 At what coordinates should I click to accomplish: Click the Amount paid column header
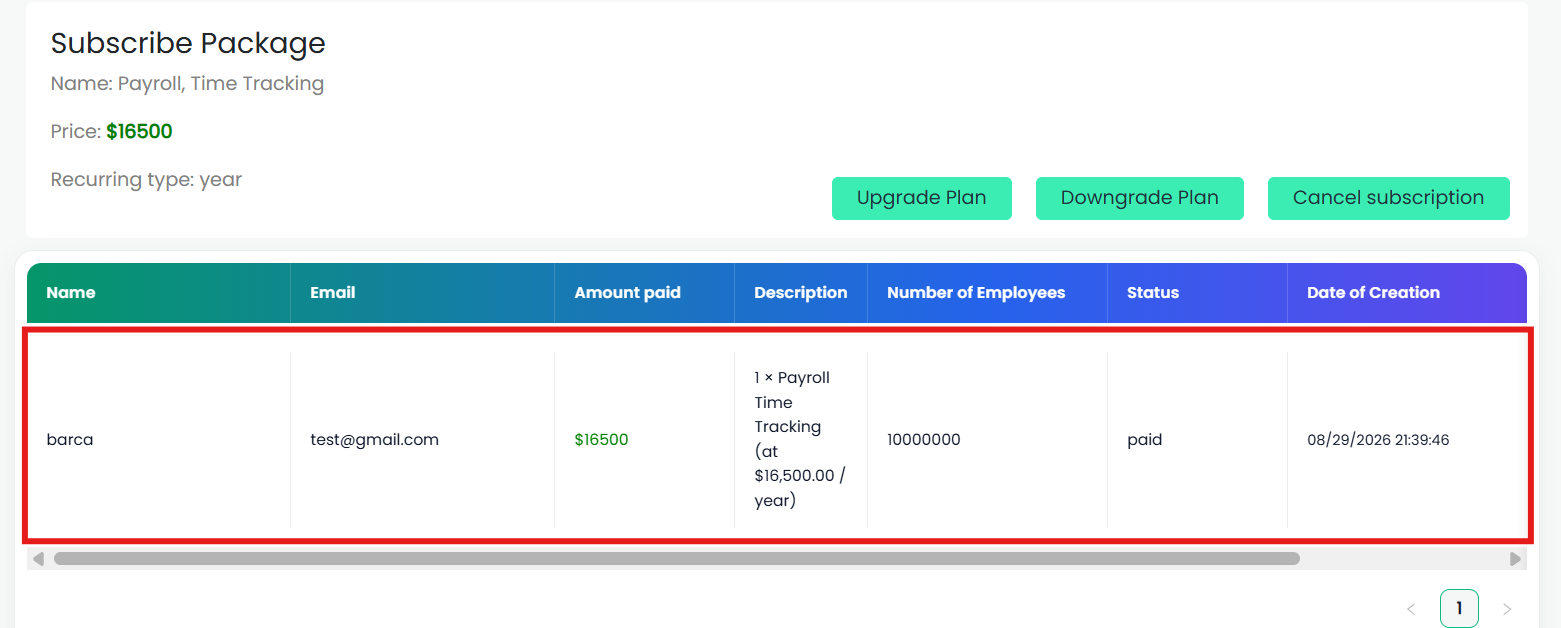(645, 293)
